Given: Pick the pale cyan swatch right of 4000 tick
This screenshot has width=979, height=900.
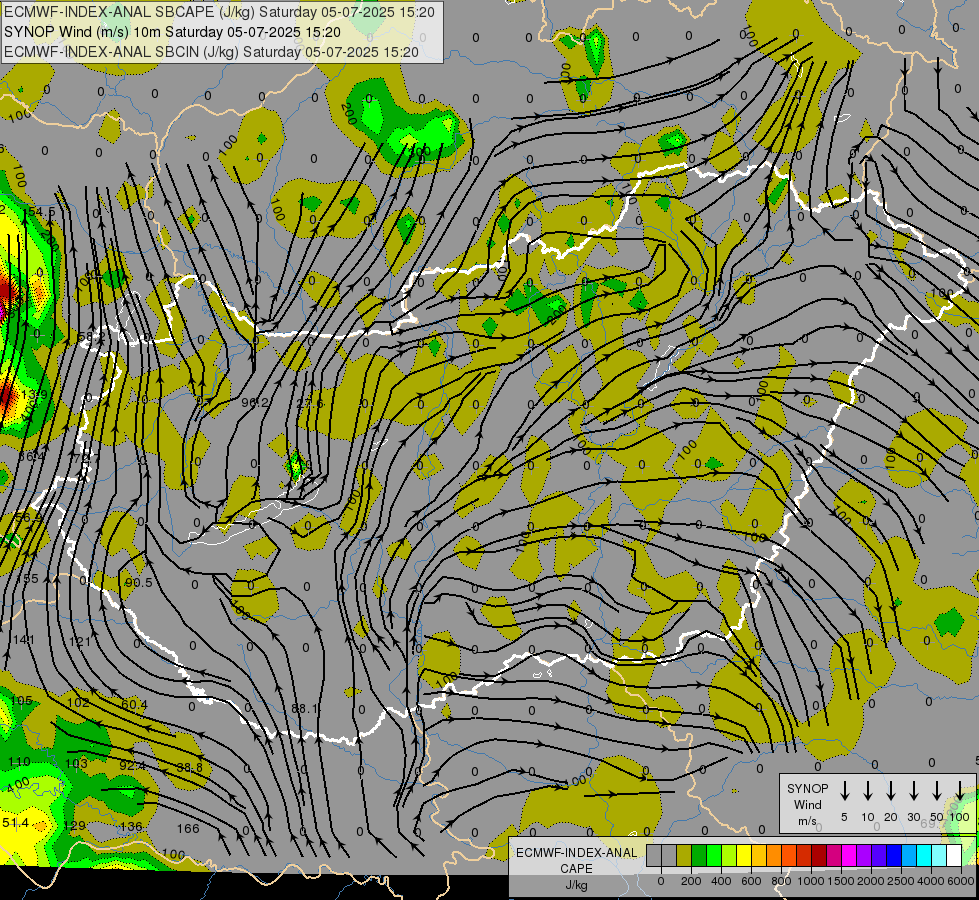Looking at the screenshot, I should 938,855.
